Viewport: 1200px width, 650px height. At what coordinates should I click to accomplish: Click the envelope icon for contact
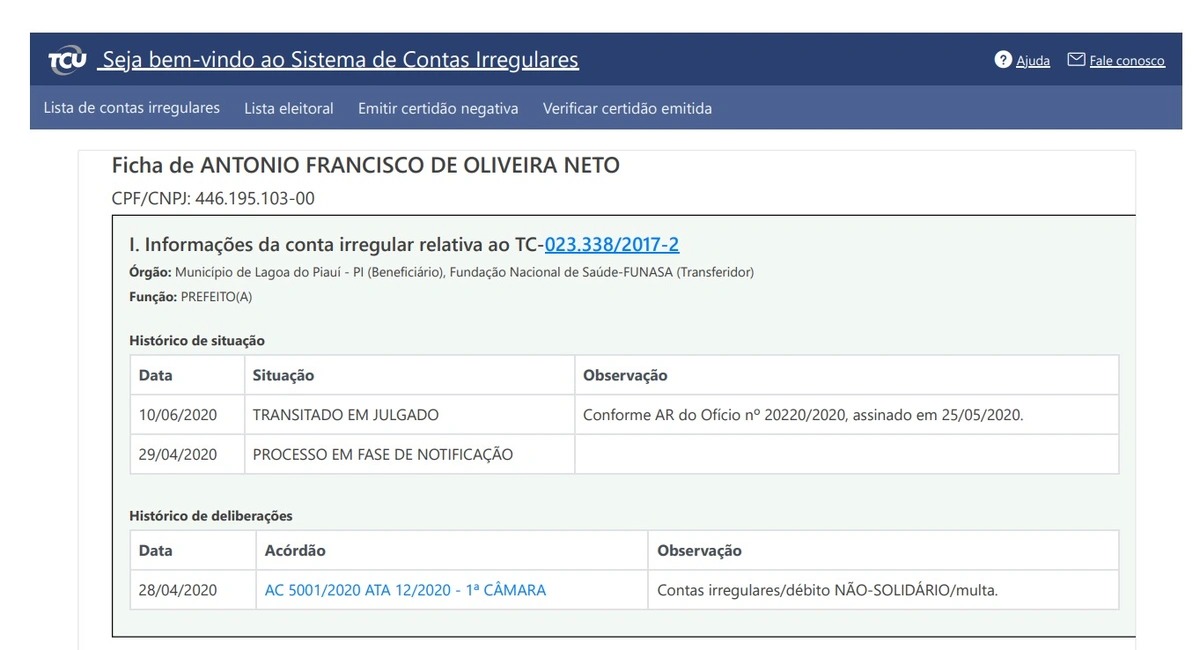point(1076,60)
